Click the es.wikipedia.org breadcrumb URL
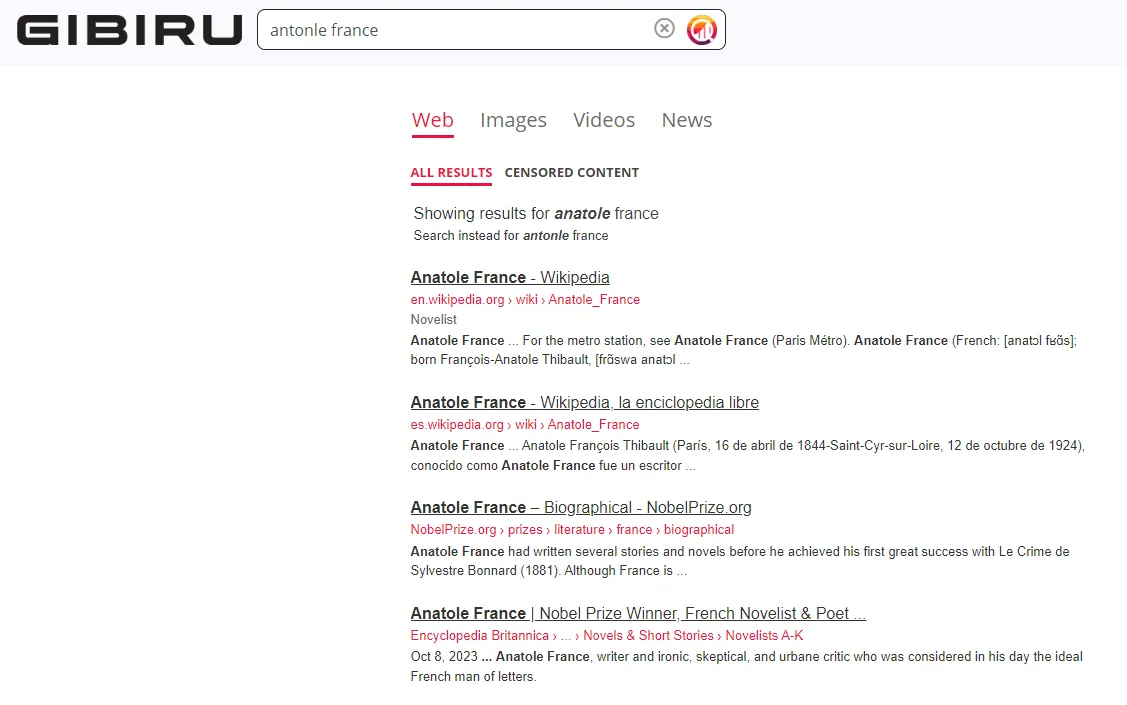The width and height of the screenshot is (1127, 705). pyautogui.click(x=525, y=425)
